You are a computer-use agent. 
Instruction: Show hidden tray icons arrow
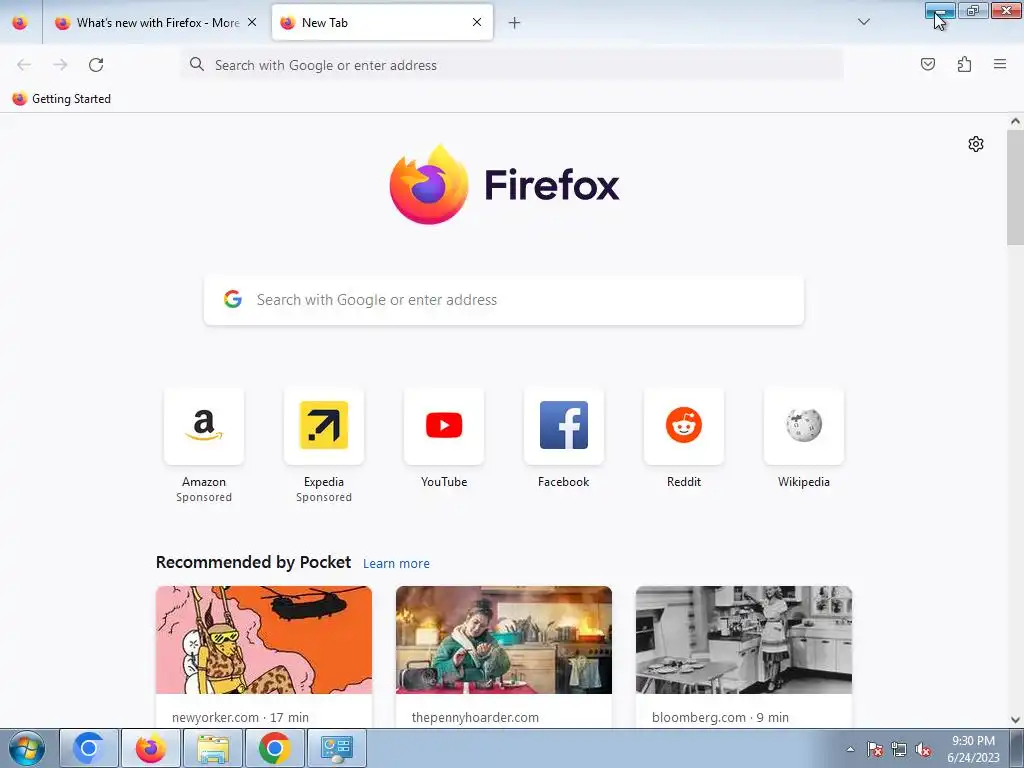[850, 749]
